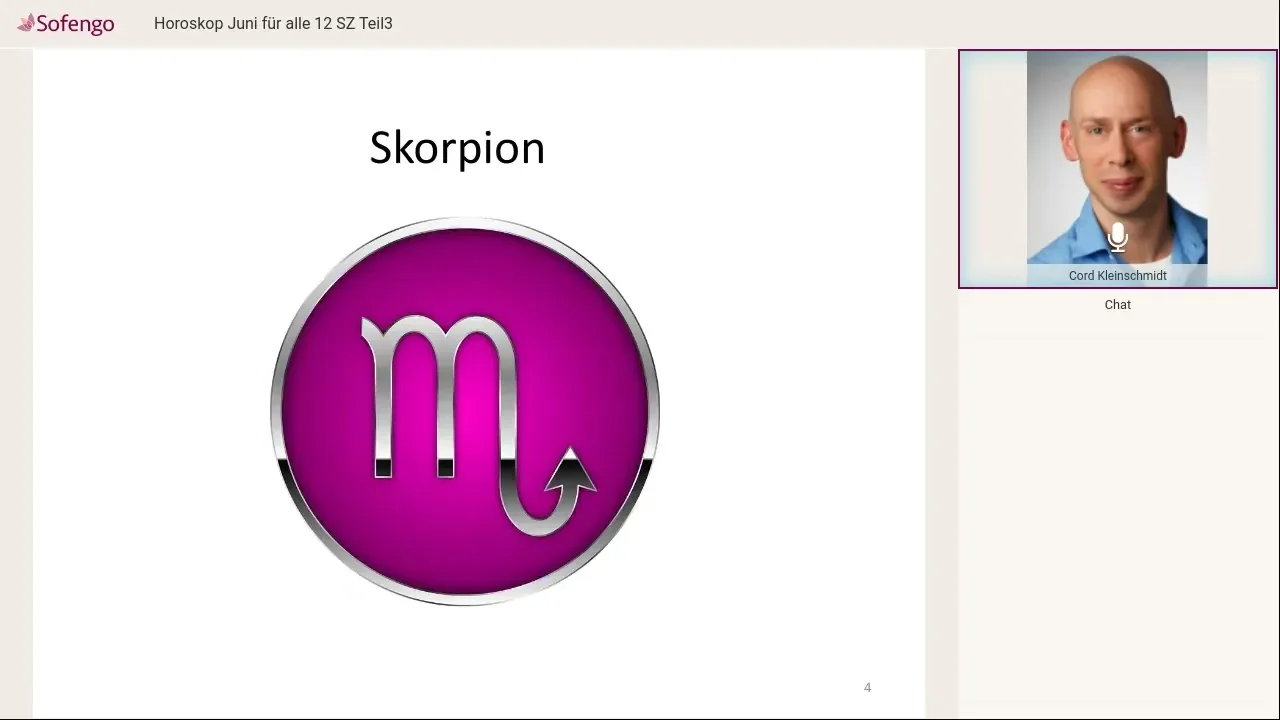
Task: Click the slide page number 4
Action: [867, 687]
